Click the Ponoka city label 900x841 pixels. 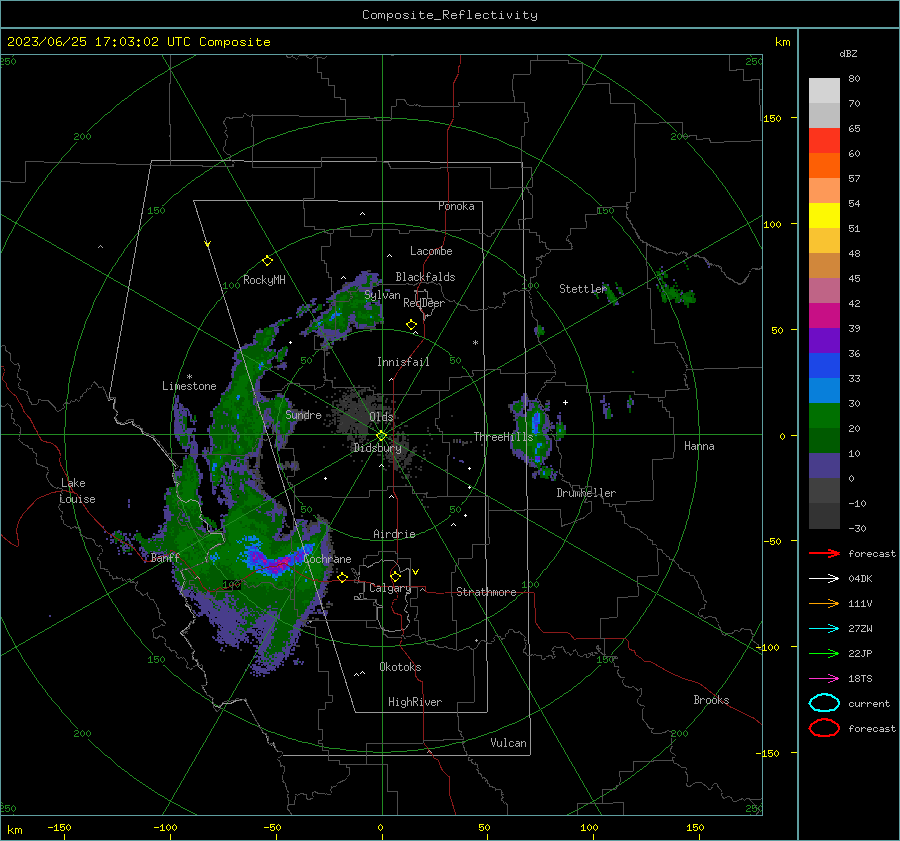[456, 206]
